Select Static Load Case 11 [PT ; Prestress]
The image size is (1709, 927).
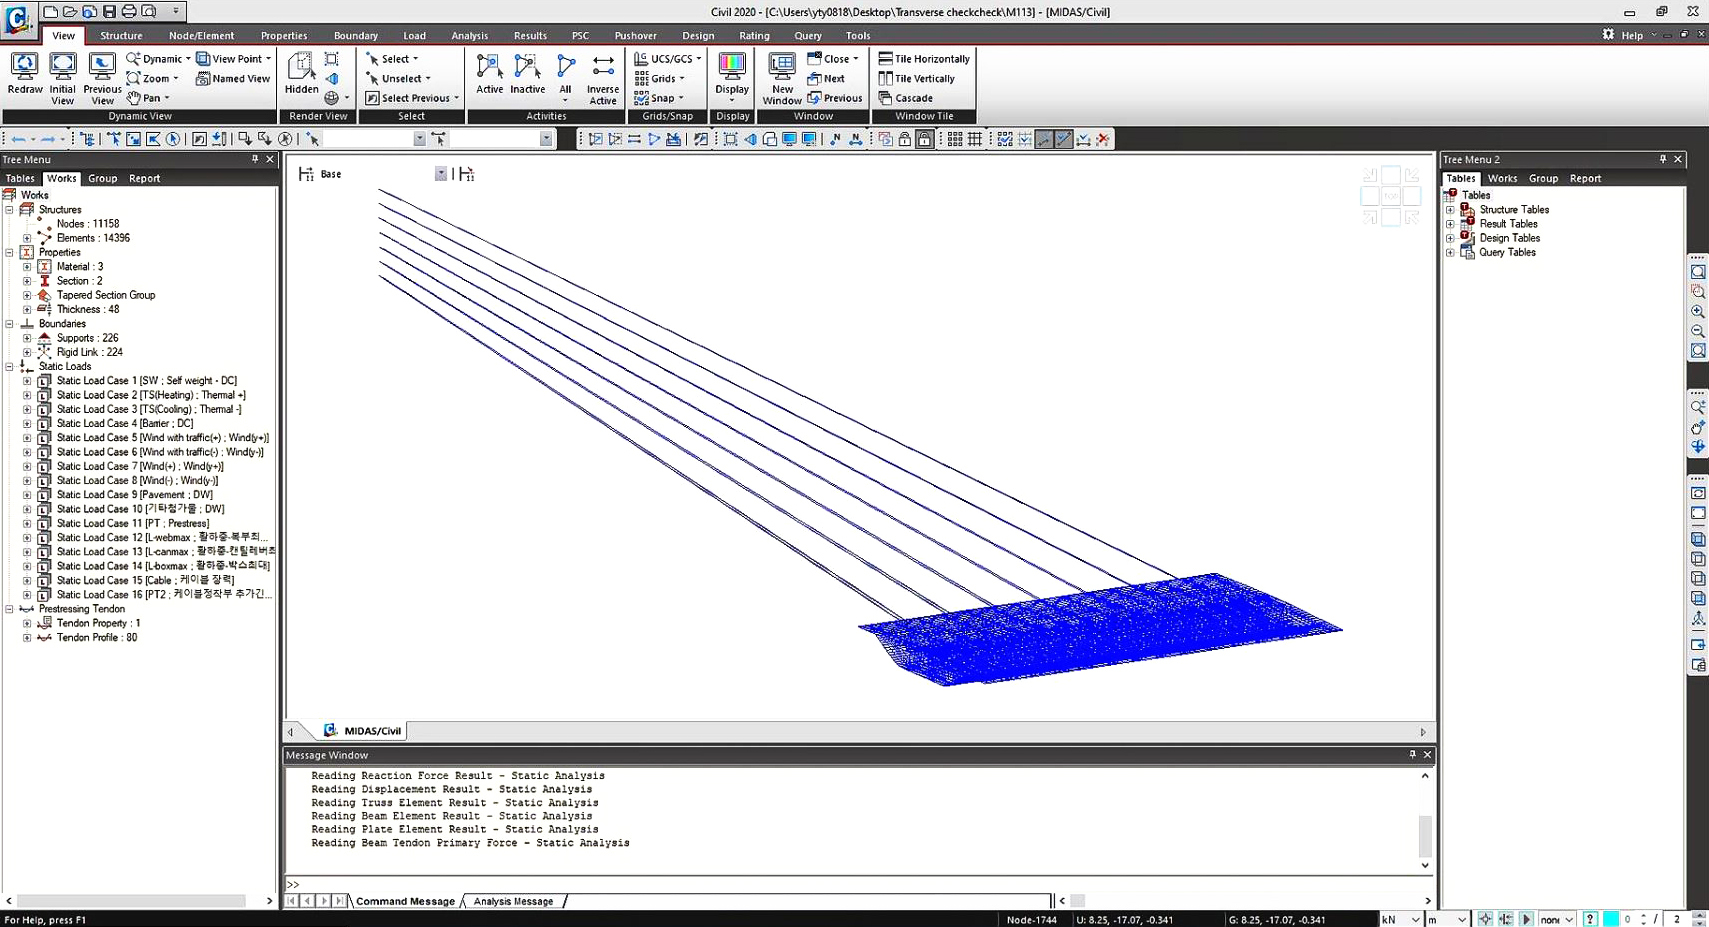tap(133, 523)
